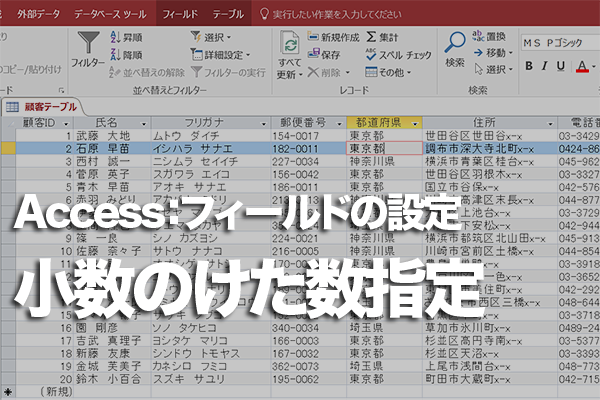Click postal code 156-0042
The width and height of the screenshot is (600, 400).
point(309,175)
